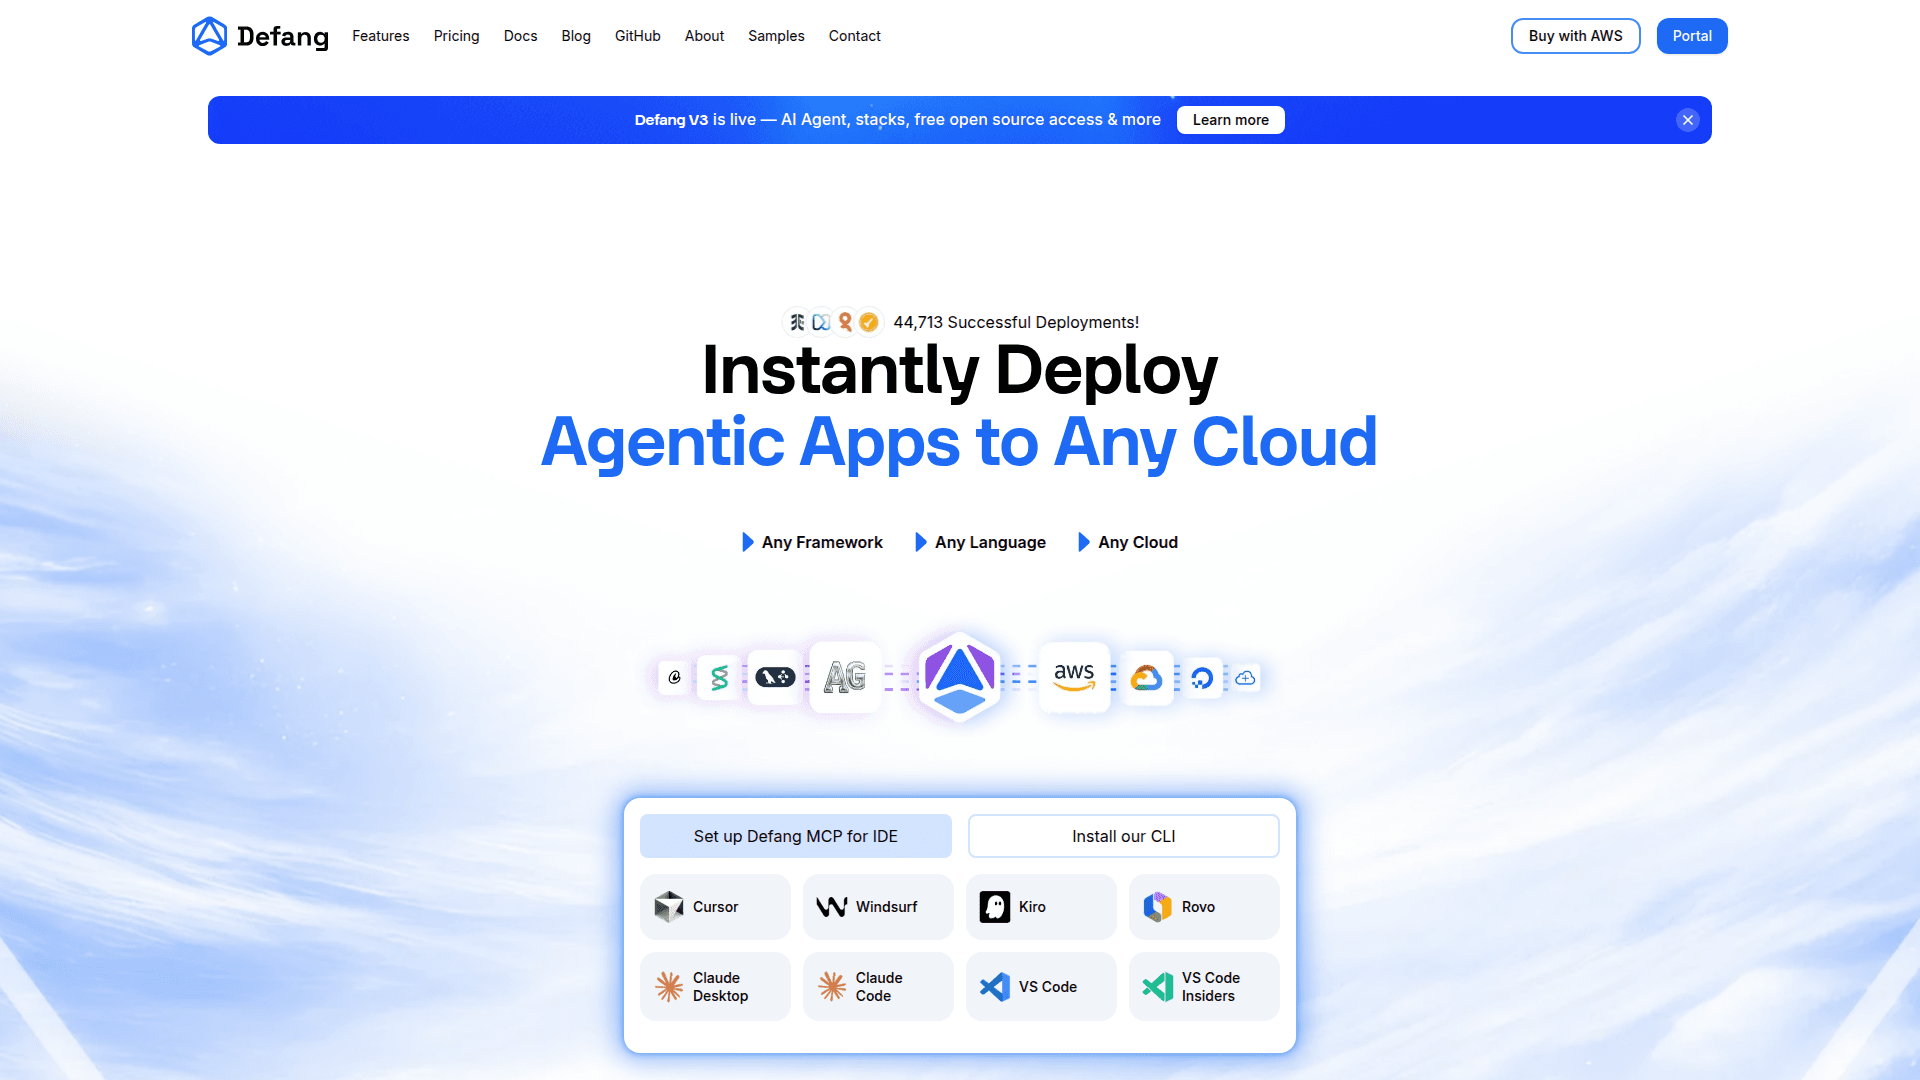1920x1080 pixels.
Task: Click the Defang logo in the header
Action: (x=259, y=36)
